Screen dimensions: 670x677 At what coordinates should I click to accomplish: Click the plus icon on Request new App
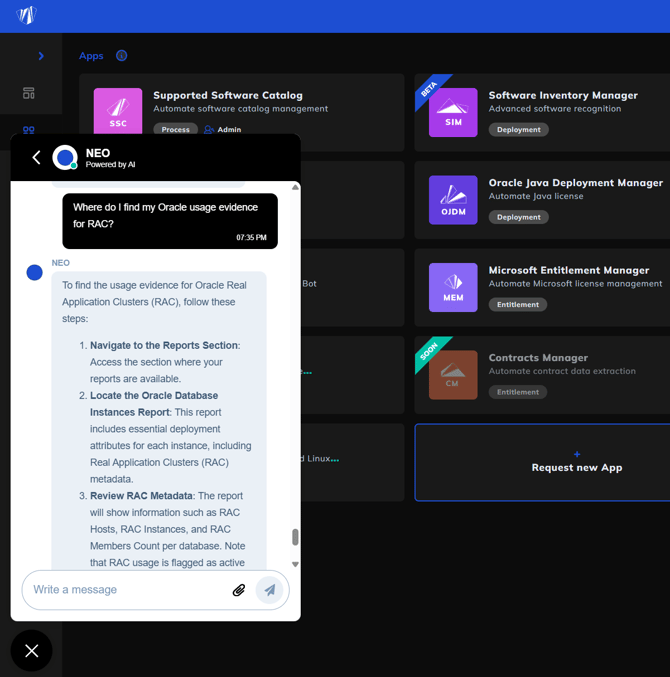[577, 454]
